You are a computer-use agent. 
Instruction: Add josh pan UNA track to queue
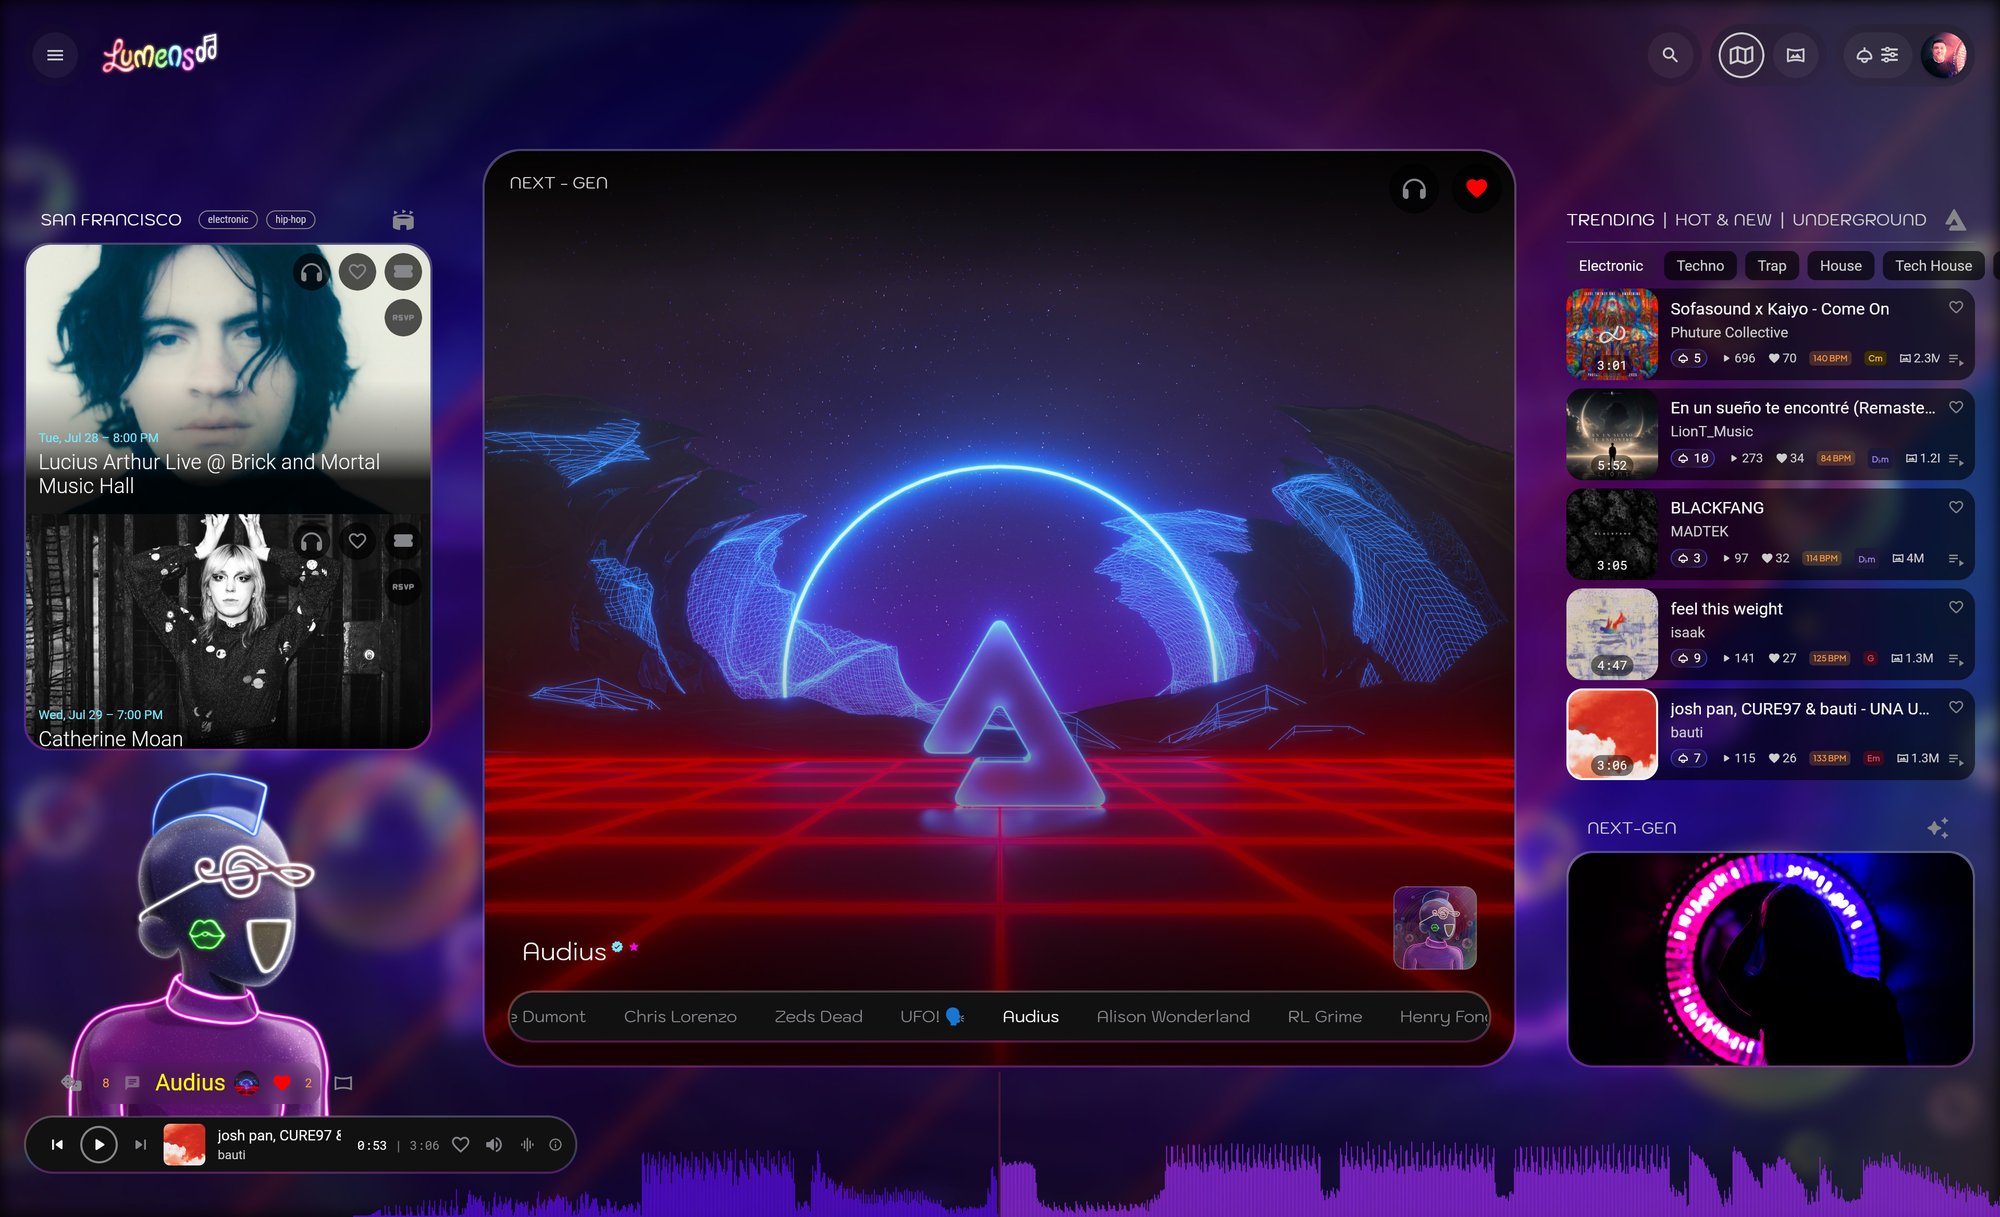point(1956,759)
